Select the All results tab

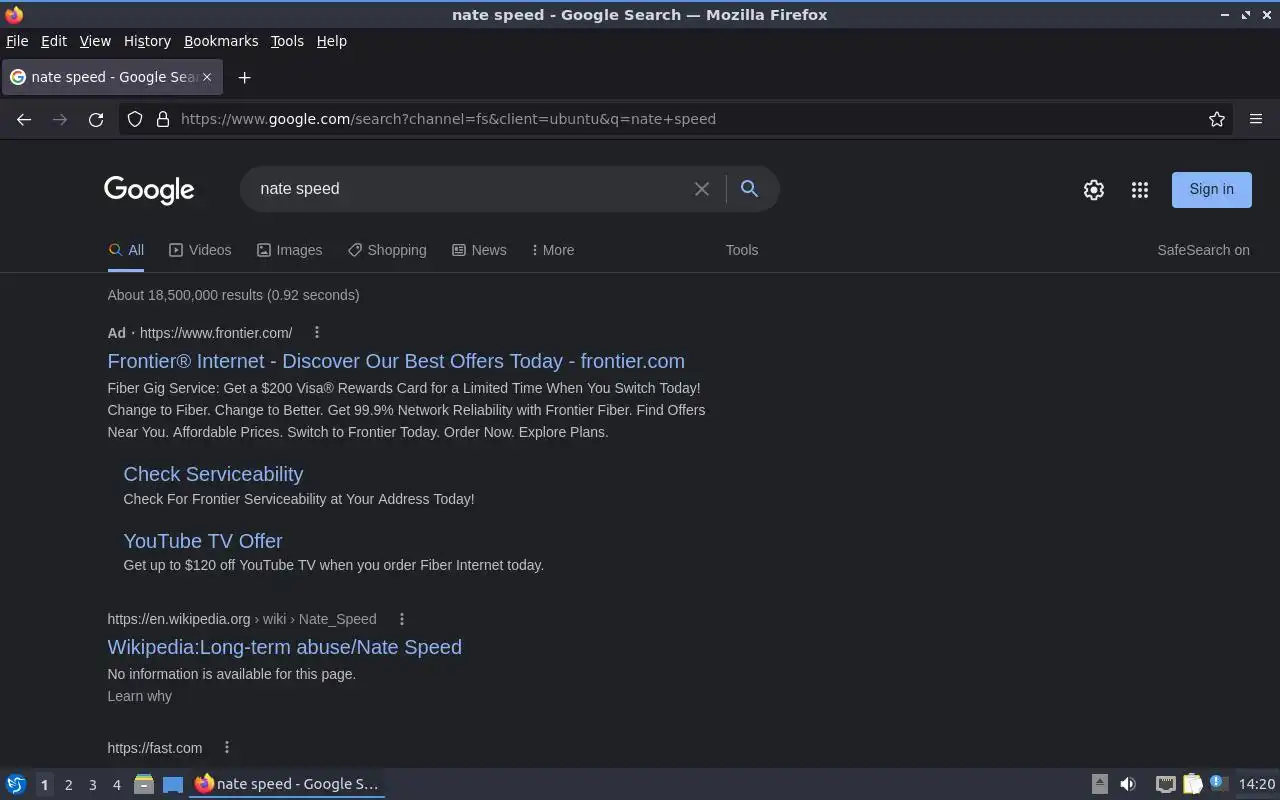[x=126, y=250]
